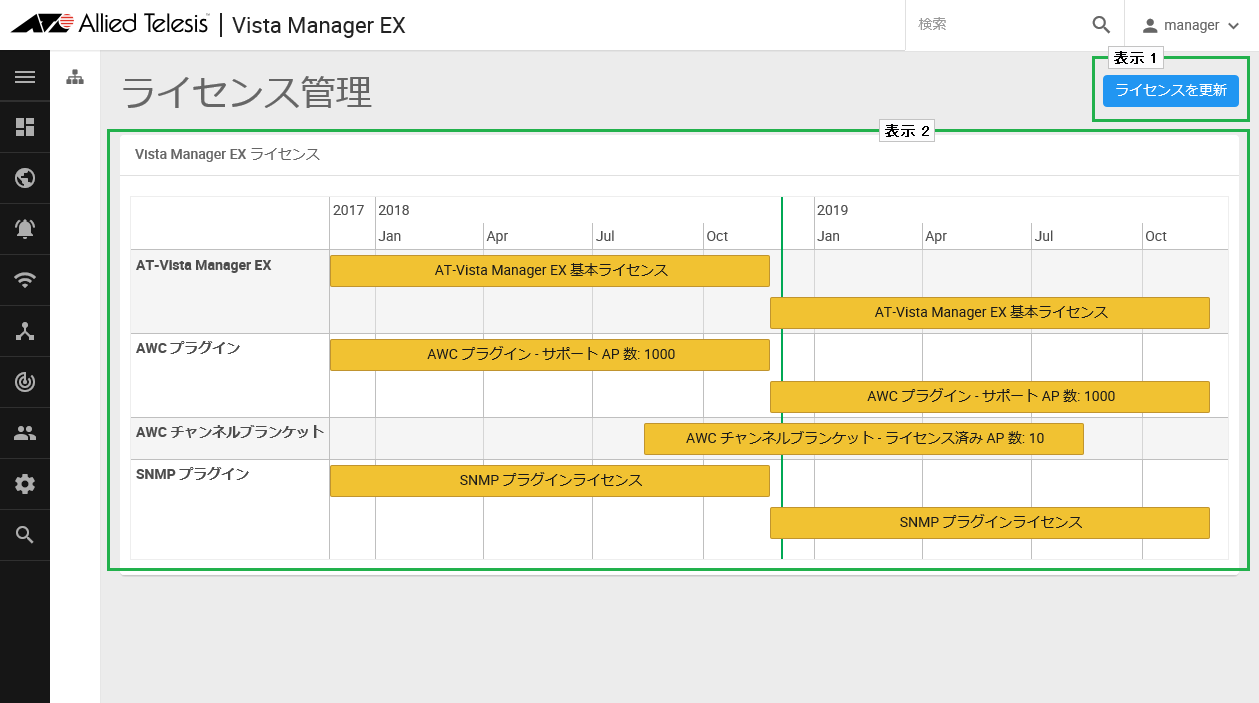Click the AWC チャンネルブランケット row label
This screenshot has width=1259, height=703.
(230, 432)
